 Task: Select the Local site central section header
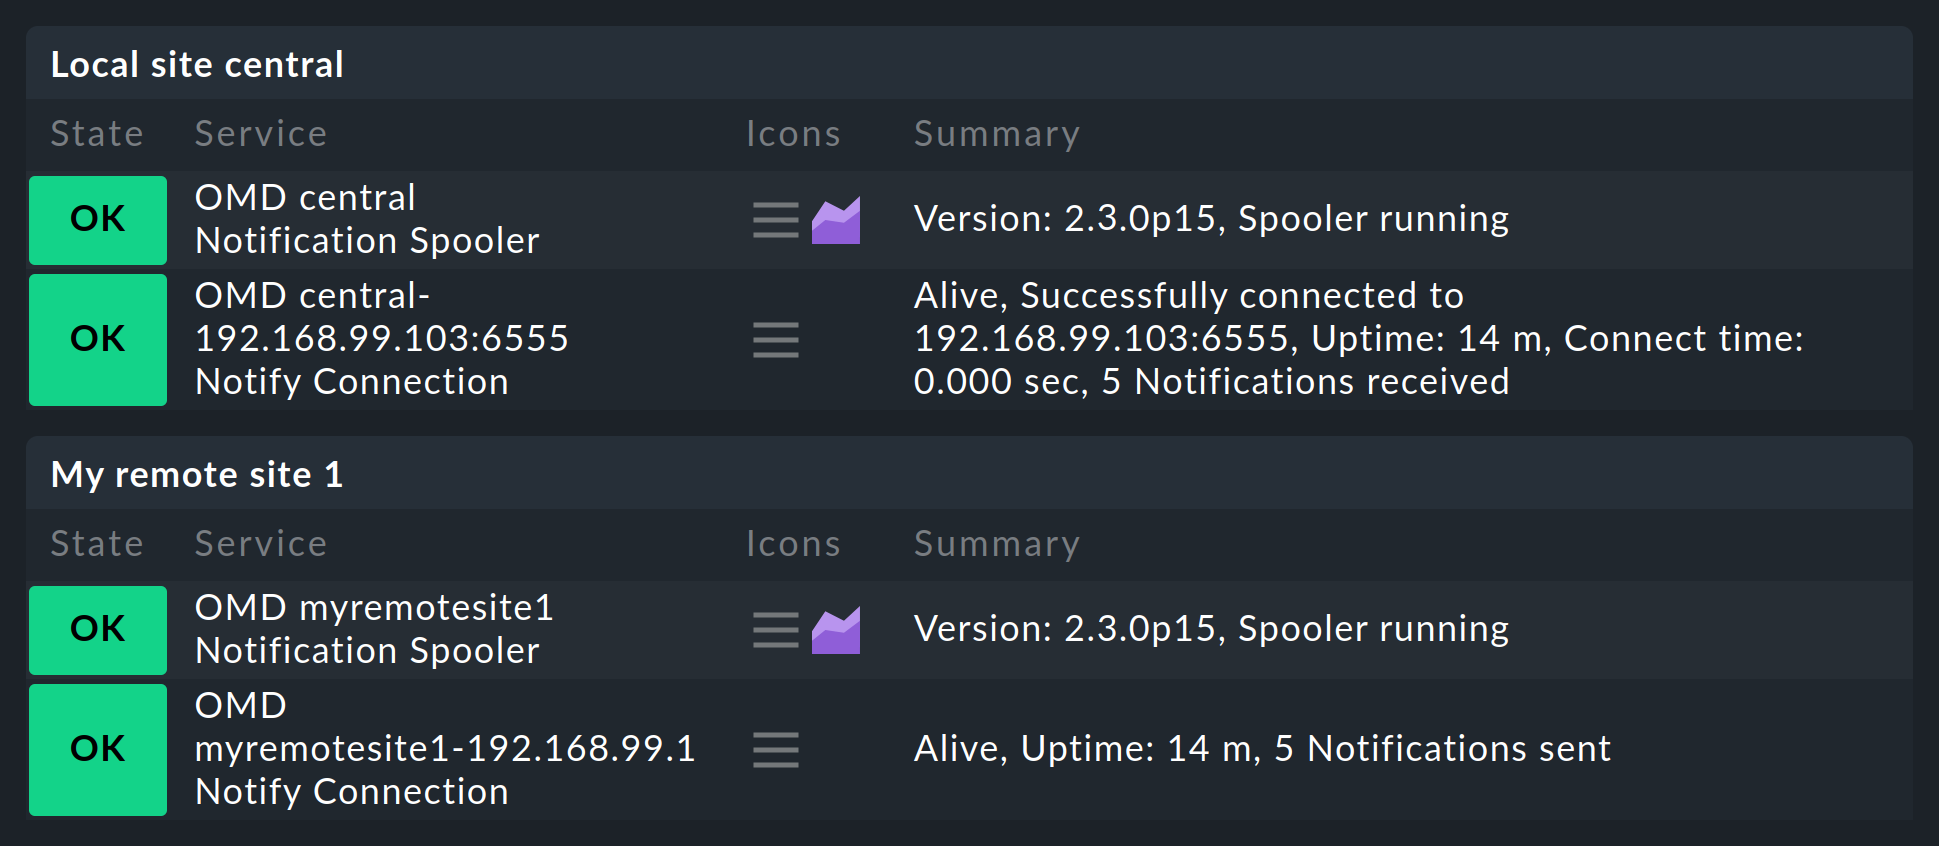click(197, 64)
